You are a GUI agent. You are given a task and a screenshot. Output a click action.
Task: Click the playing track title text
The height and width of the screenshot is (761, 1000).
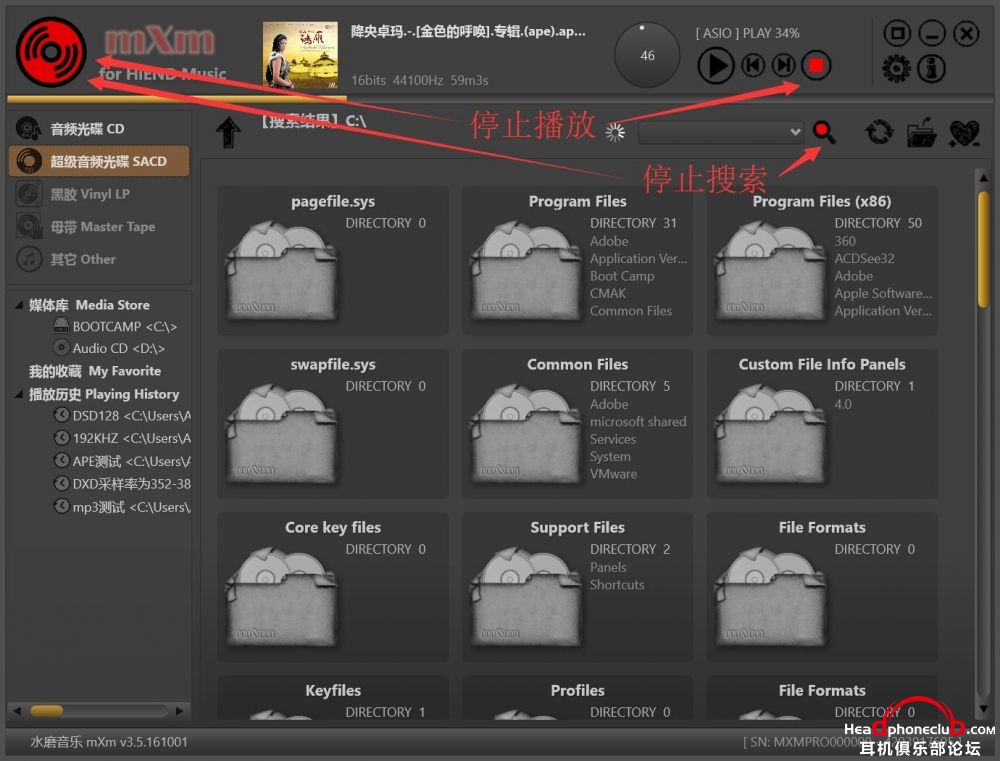468,31
